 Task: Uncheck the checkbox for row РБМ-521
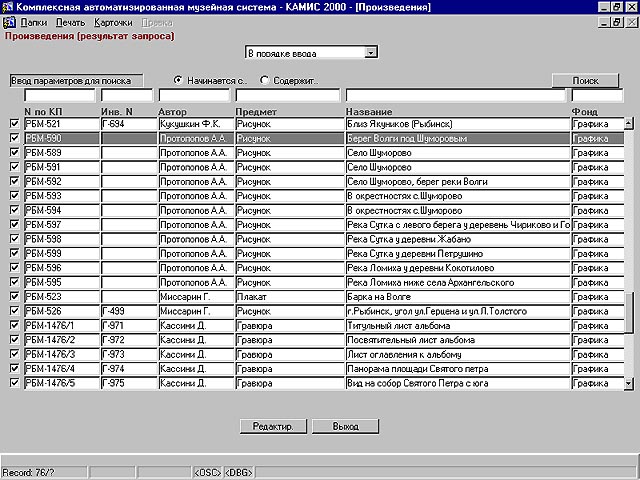[x=15, y=123]
